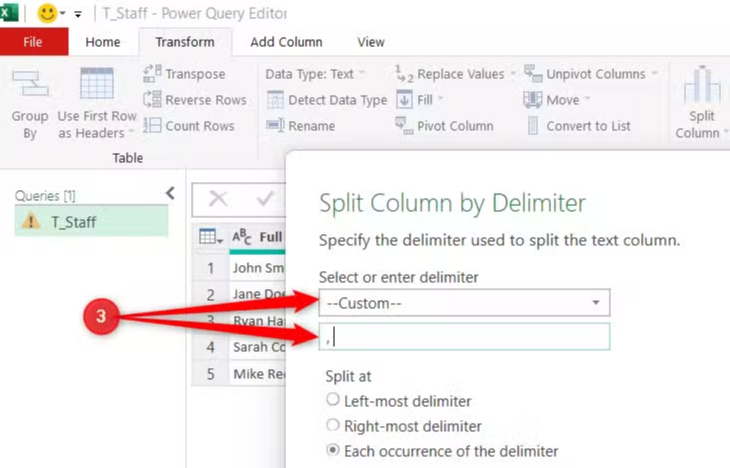Select the T_Staff query
Image resolution: width=730 pixels, height=468 pixels.
tap(91, 221)
